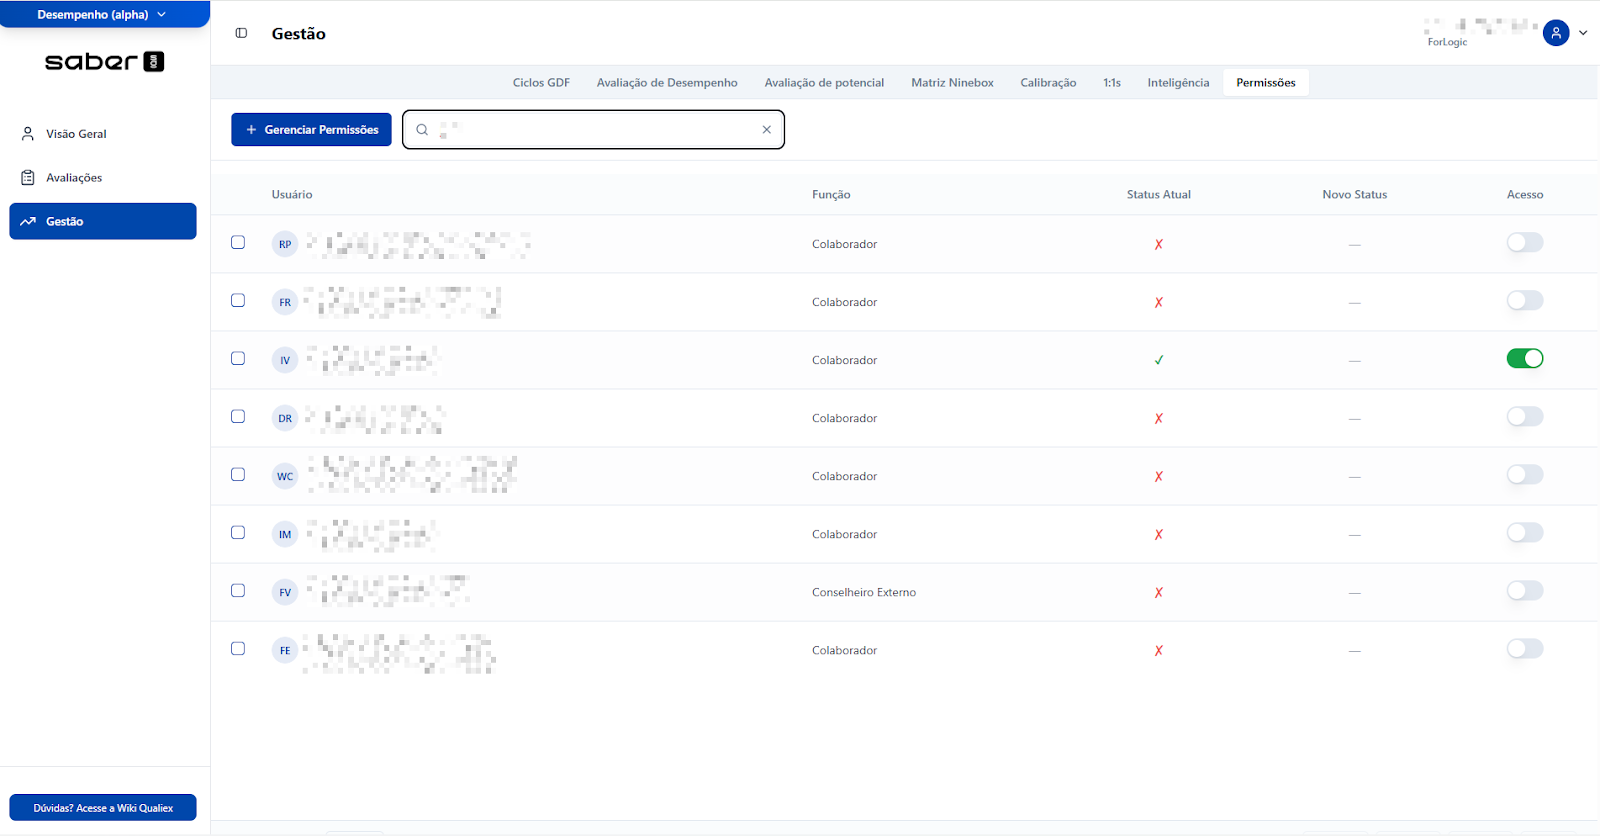
Task: Focus the user search input field
Action: click(x=600, y=130)
